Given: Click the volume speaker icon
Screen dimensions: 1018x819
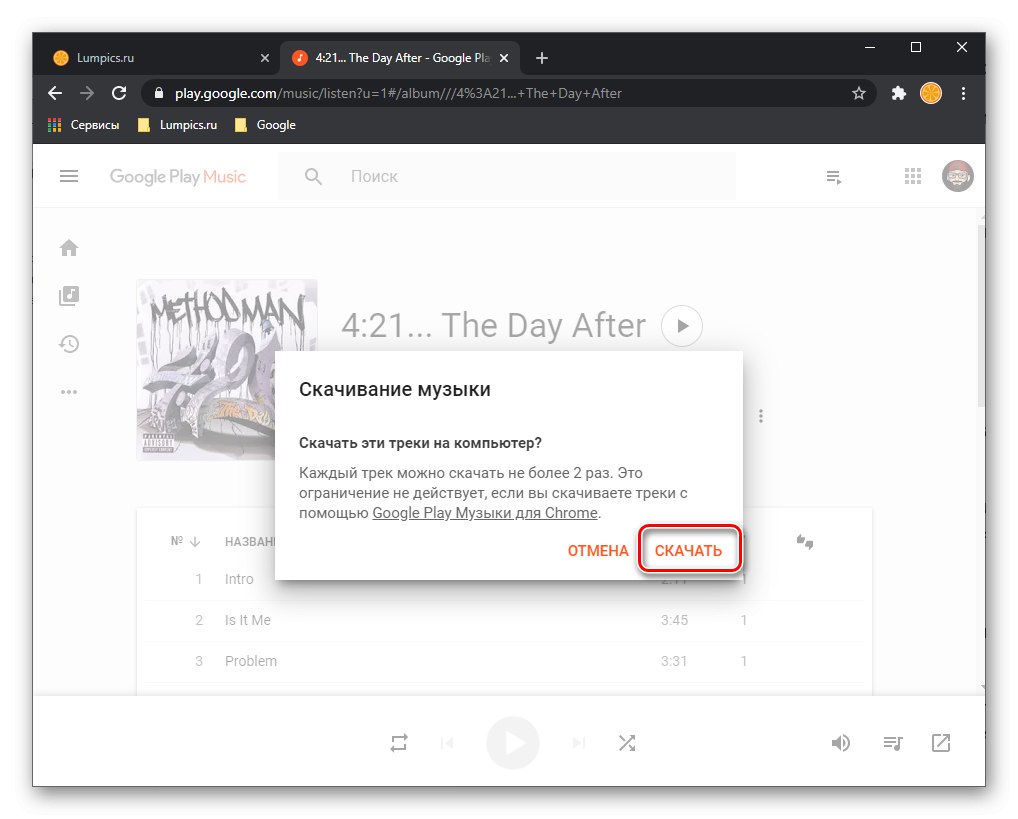Looking at the screenshot, I should click(841, 742).
